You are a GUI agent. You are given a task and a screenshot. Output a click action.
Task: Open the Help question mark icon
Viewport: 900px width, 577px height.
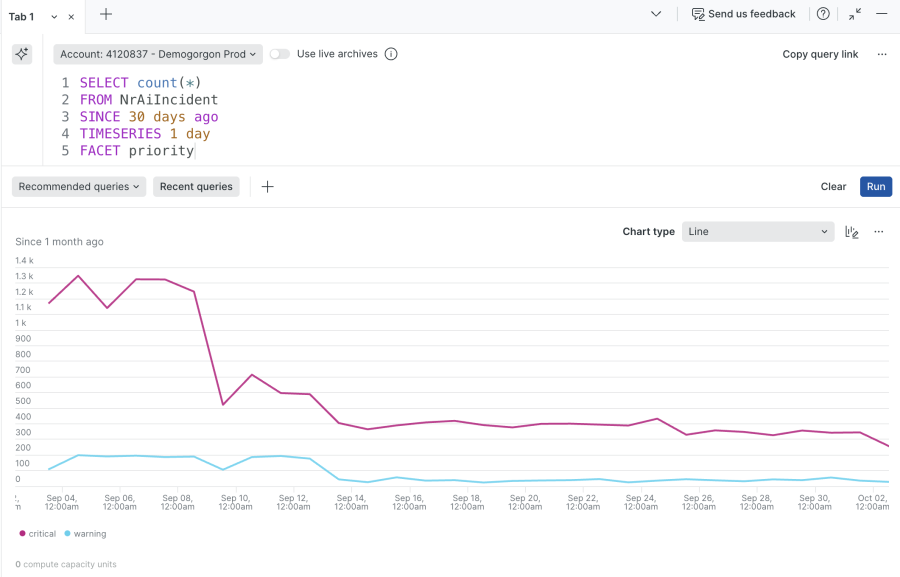(822, 14)
